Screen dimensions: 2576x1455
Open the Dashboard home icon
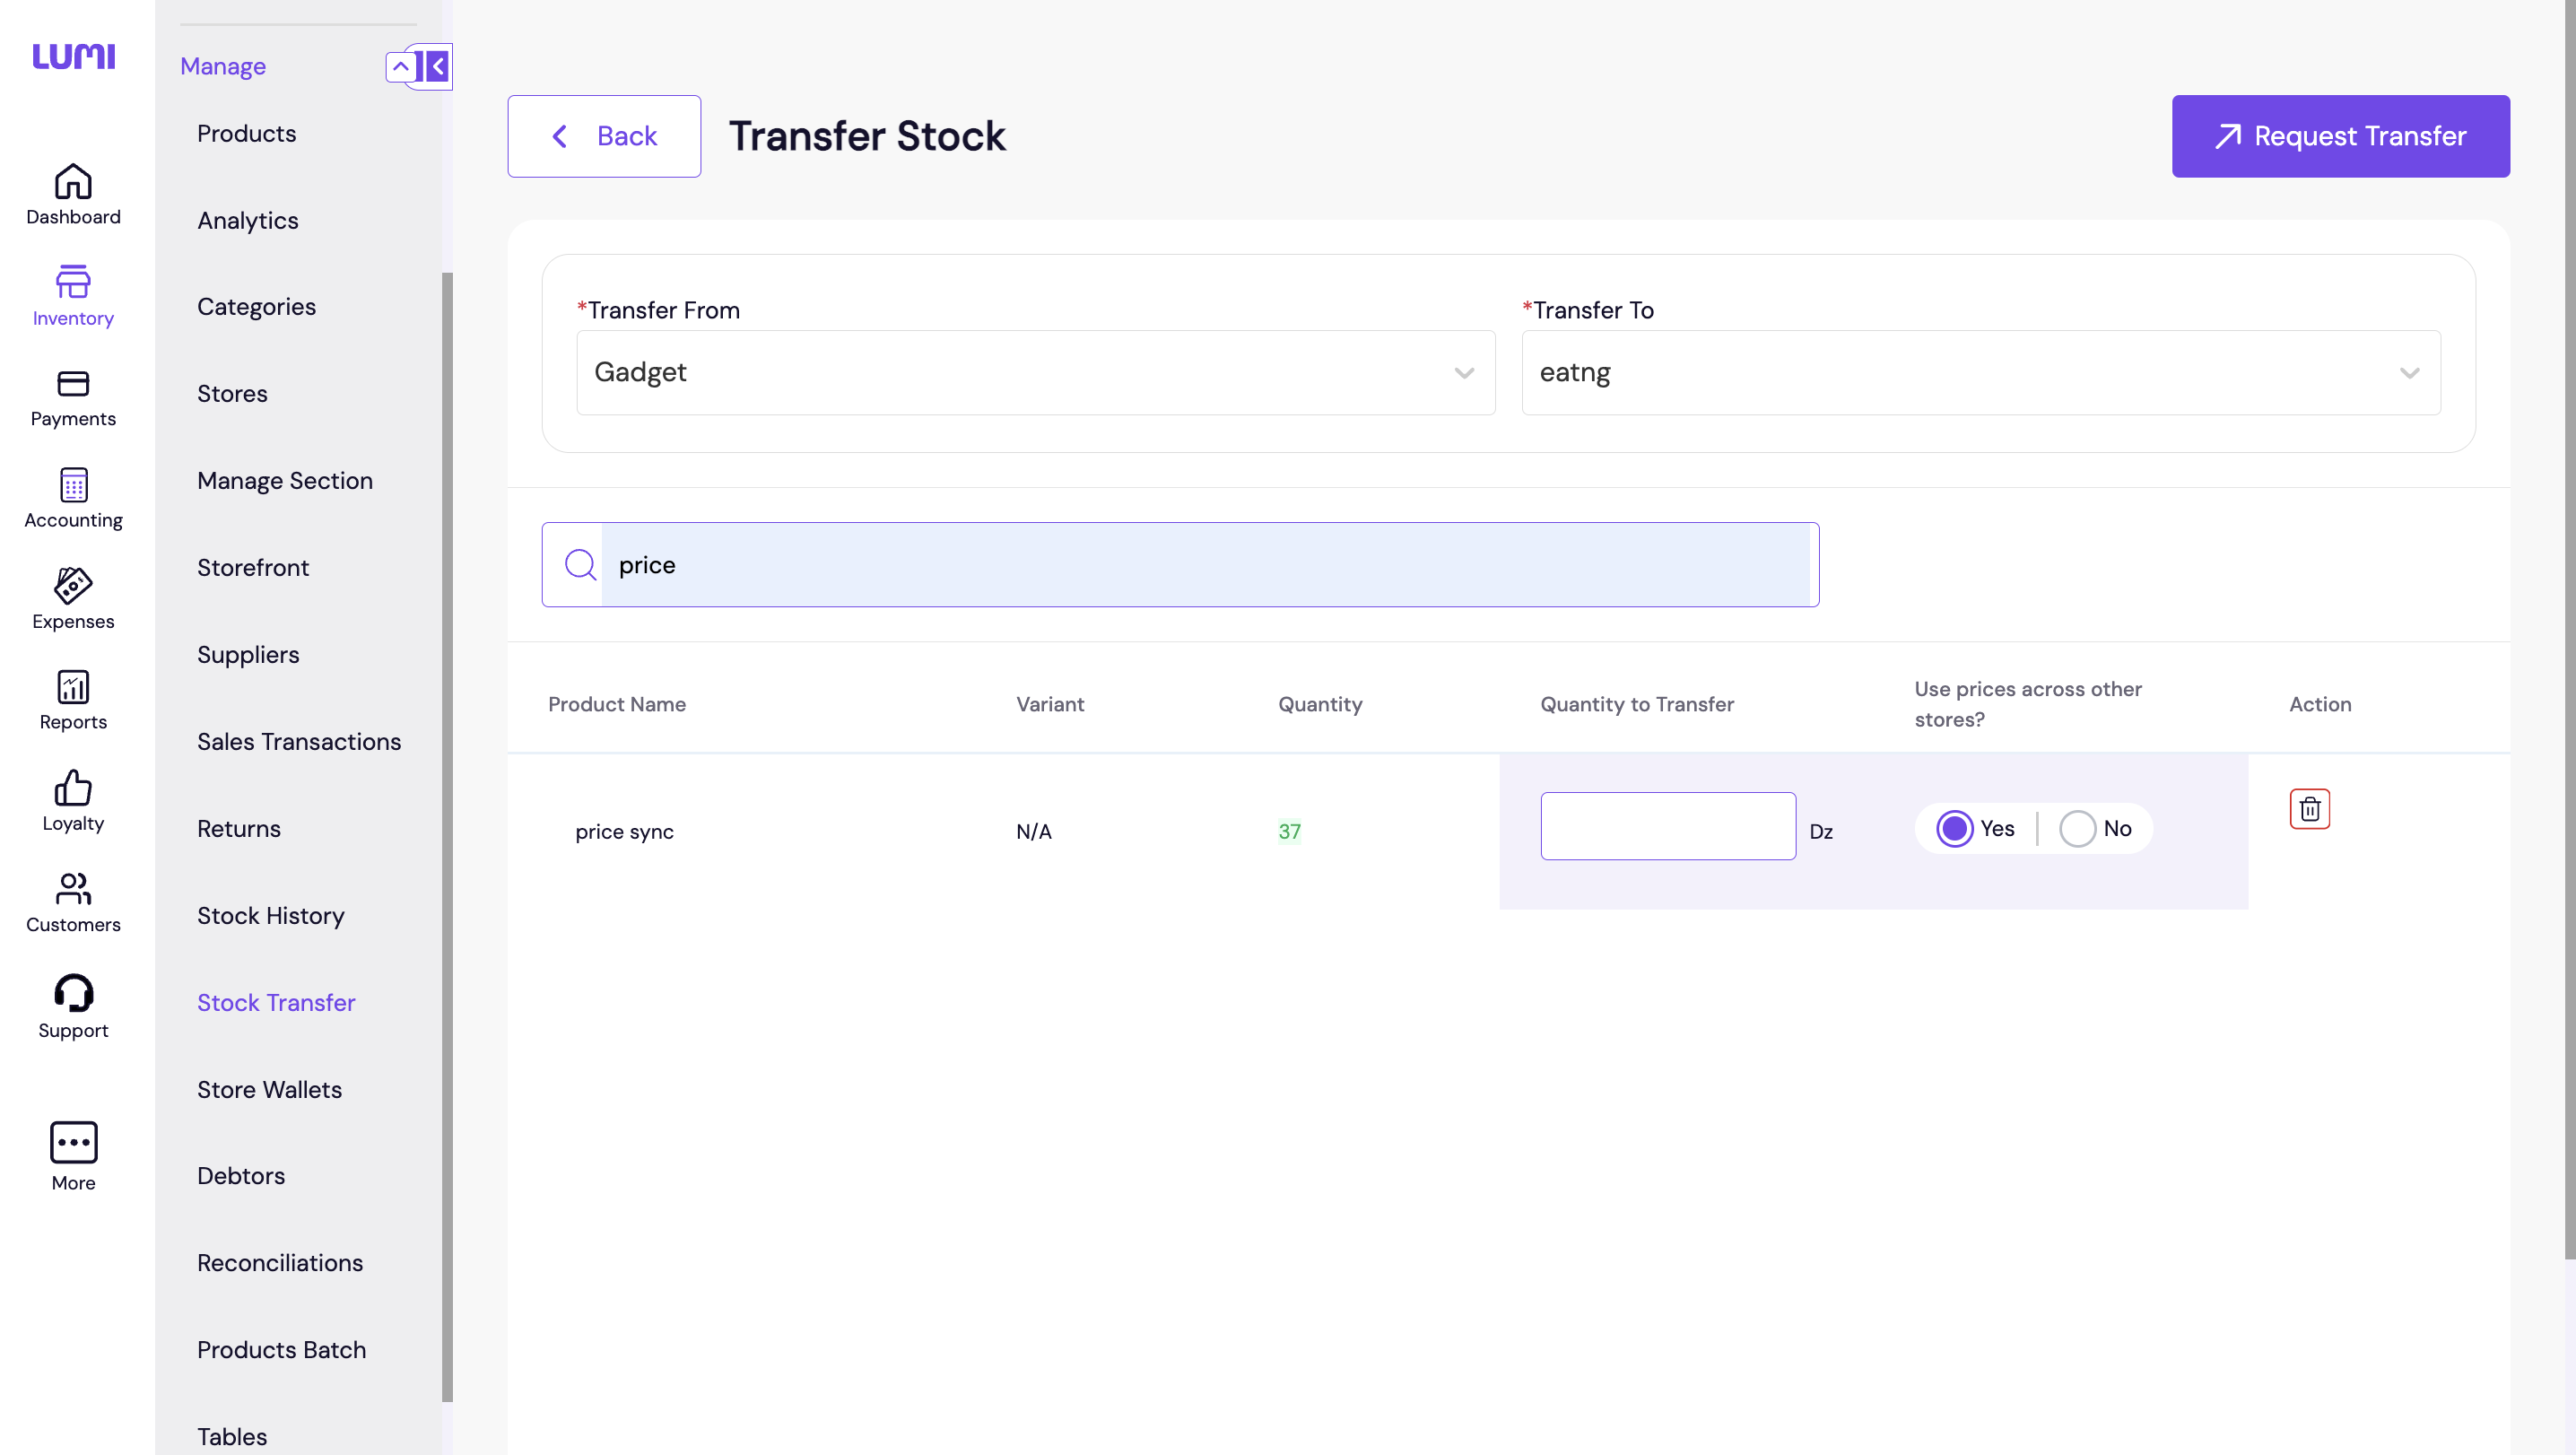73,182
